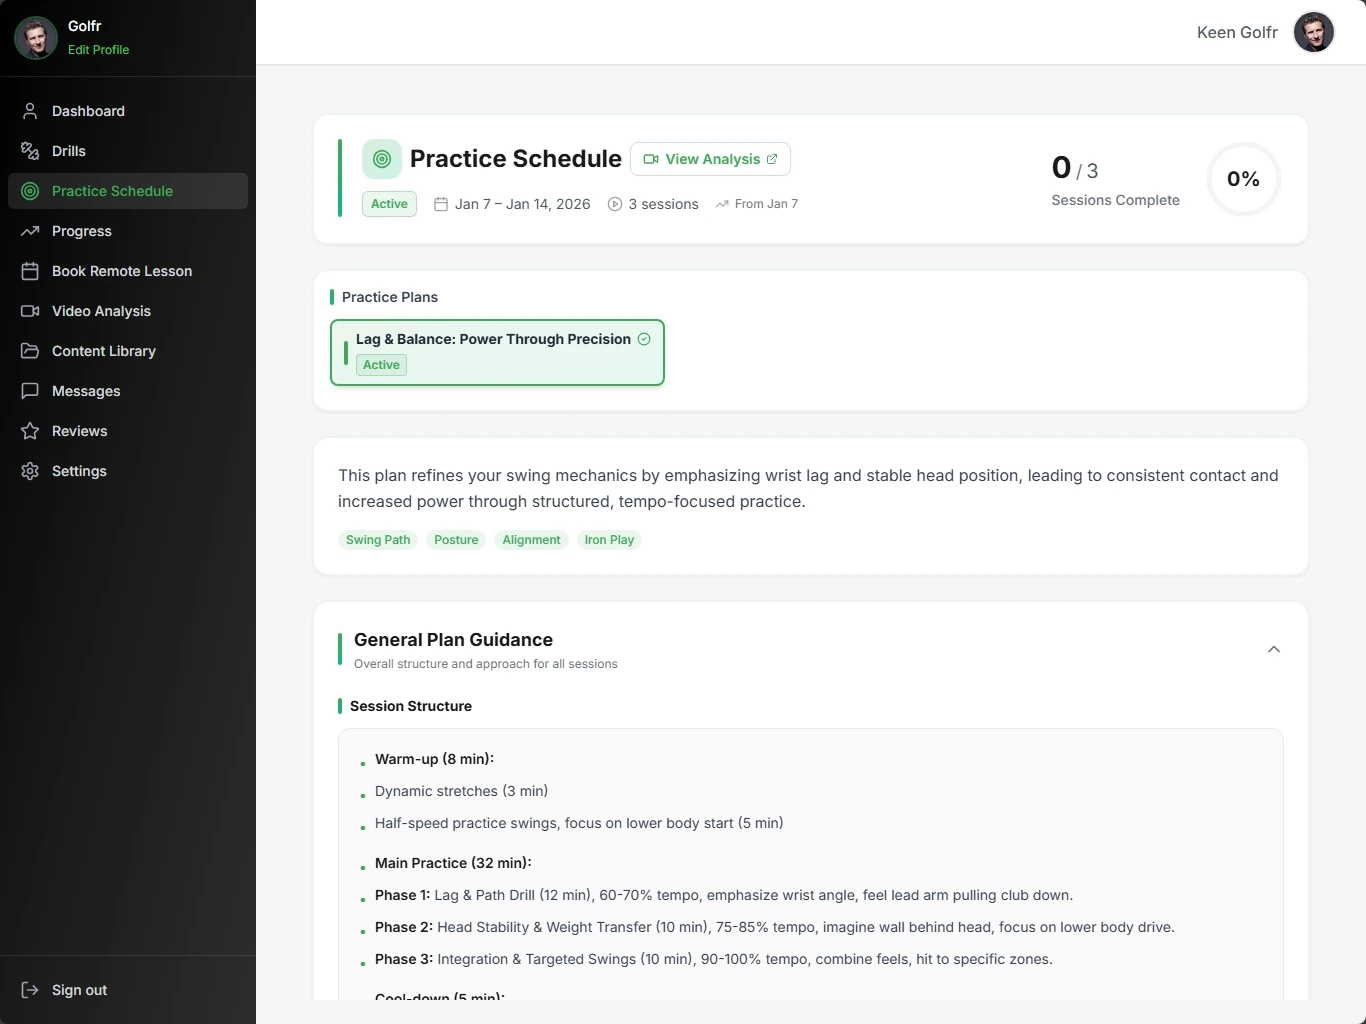Sign out of the account
The height and width of the screenshot is (1024, 1366).
pos(79,990)
